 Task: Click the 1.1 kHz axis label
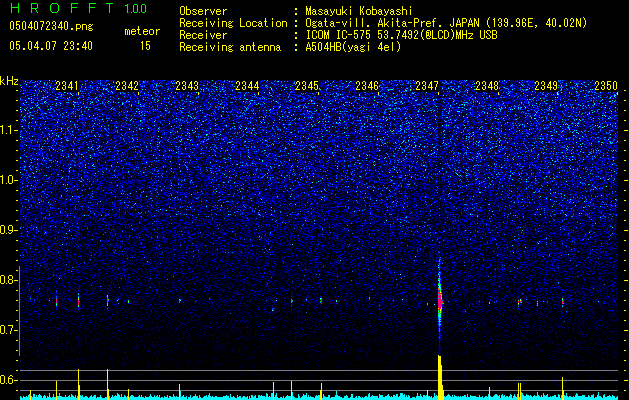pyautogui.click(x=8, y=130)
